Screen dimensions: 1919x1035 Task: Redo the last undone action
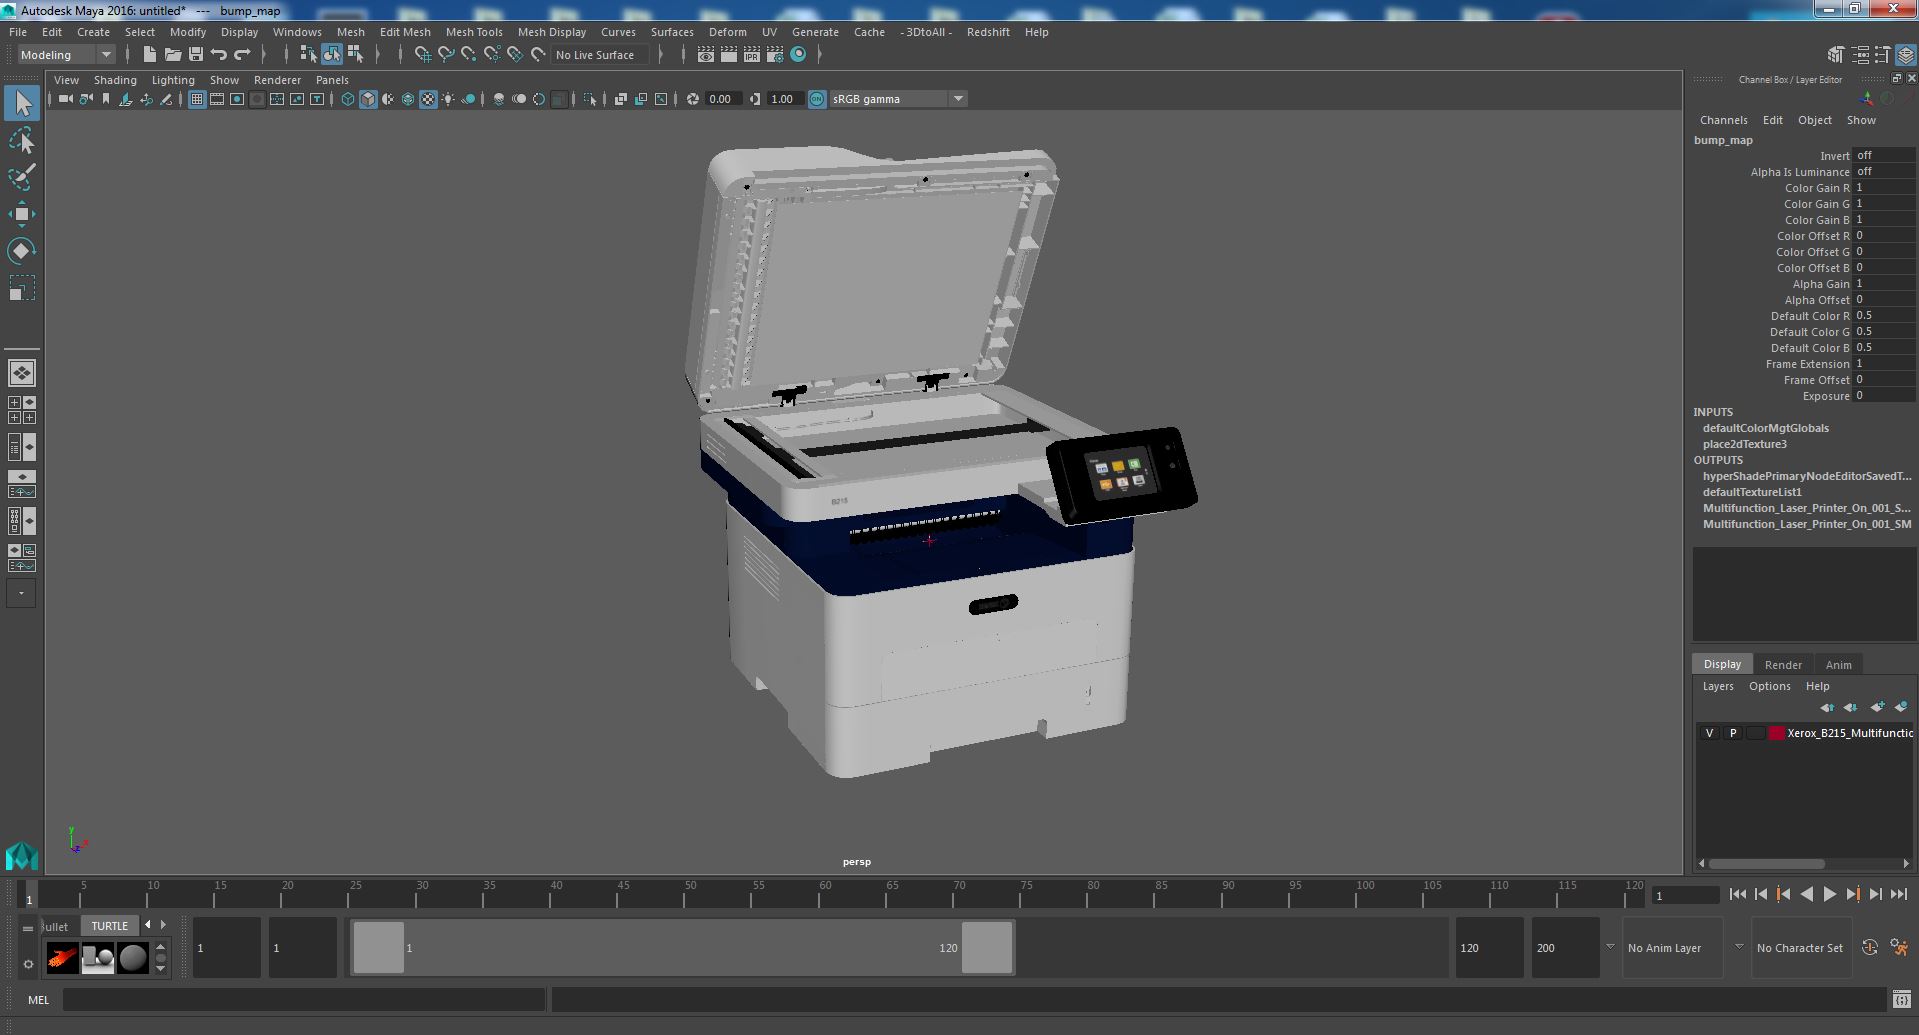242,55
